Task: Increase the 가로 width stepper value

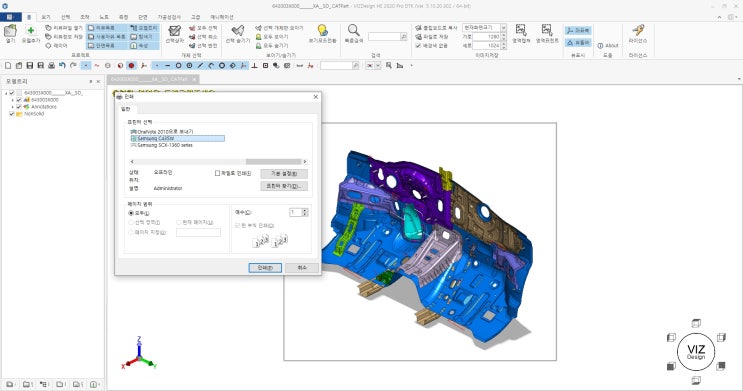Action: (x=503, y=35)
